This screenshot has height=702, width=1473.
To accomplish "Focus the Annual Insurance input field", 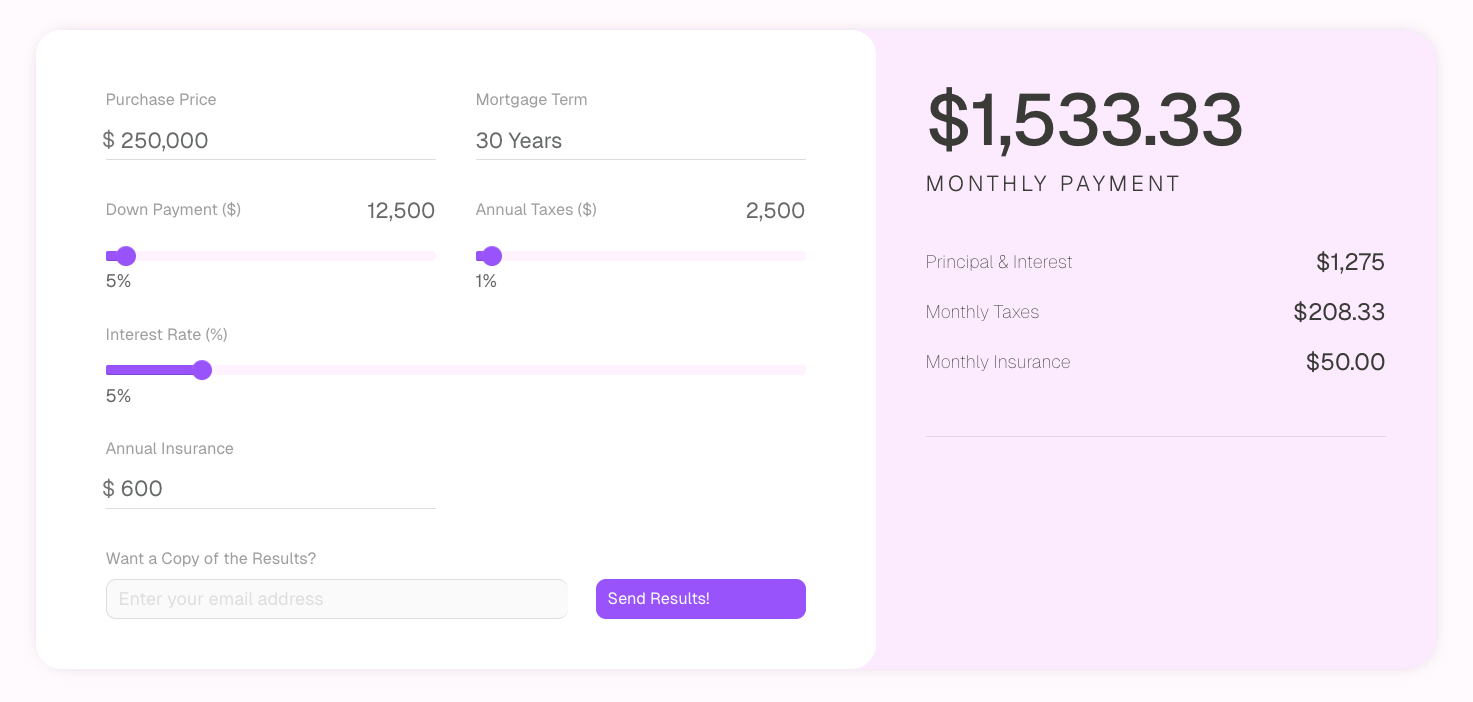I will click(270, 489).
